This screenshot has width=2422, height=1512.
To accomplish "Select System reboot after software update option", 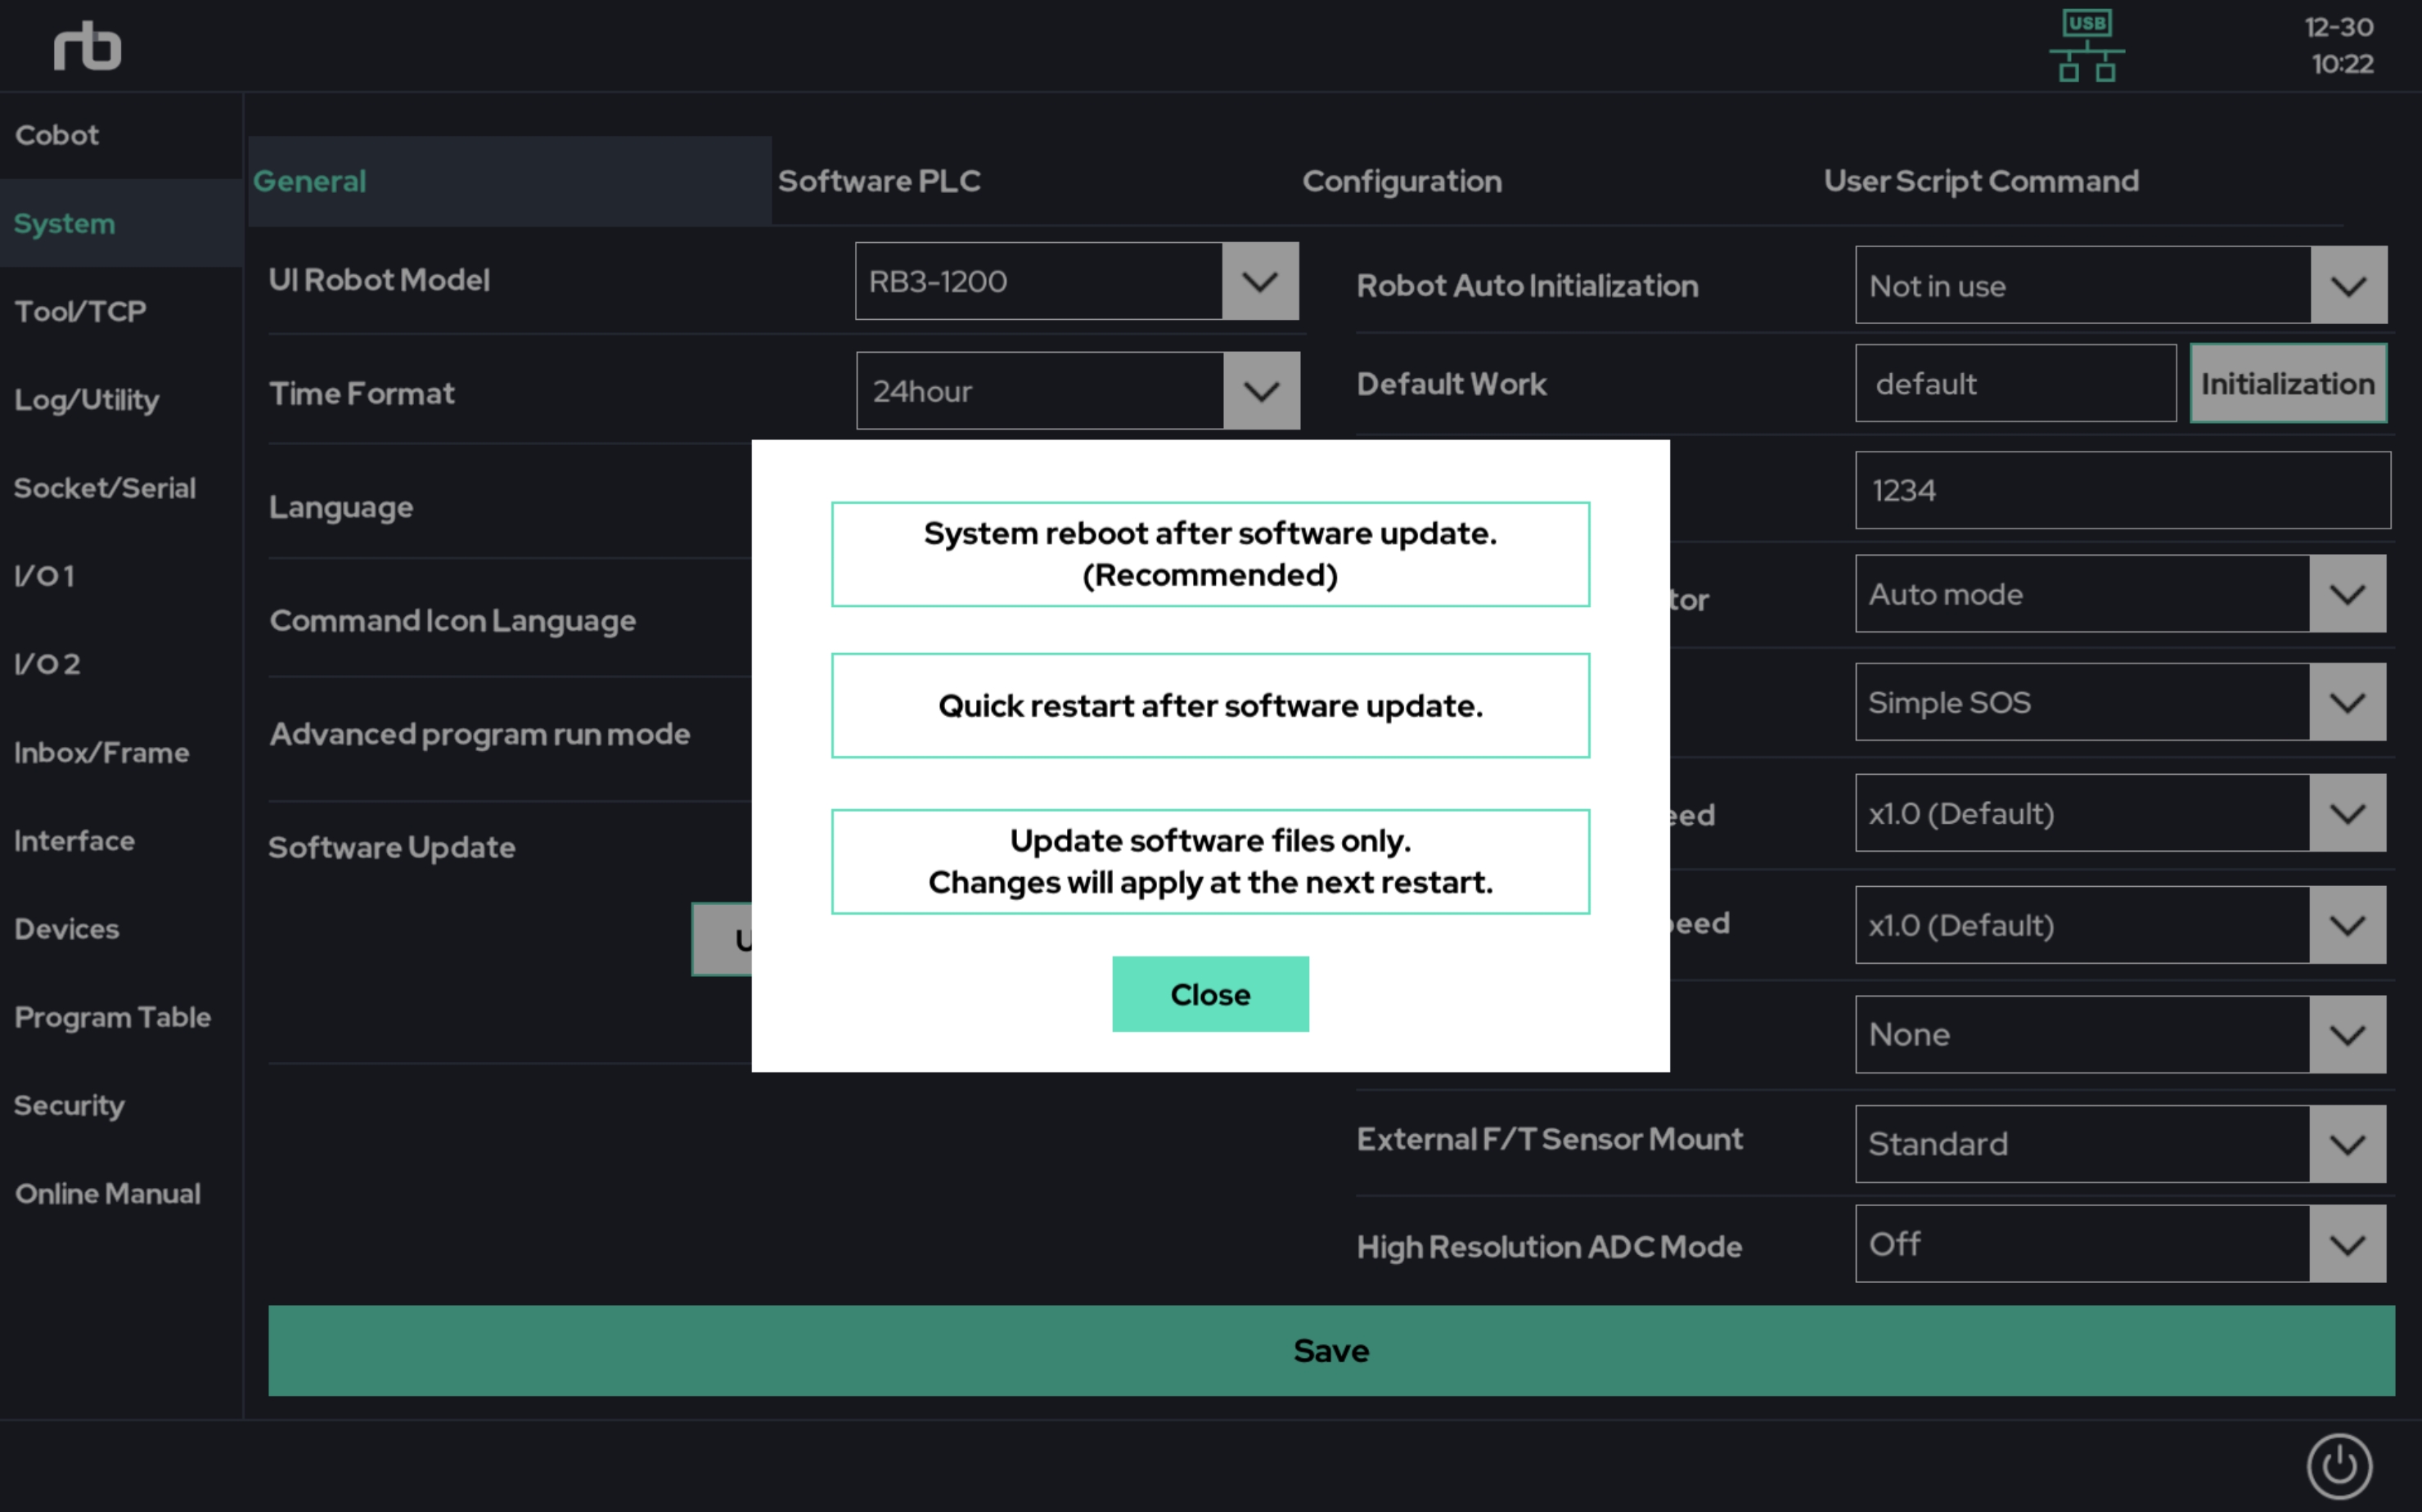I will point(1210,554).
